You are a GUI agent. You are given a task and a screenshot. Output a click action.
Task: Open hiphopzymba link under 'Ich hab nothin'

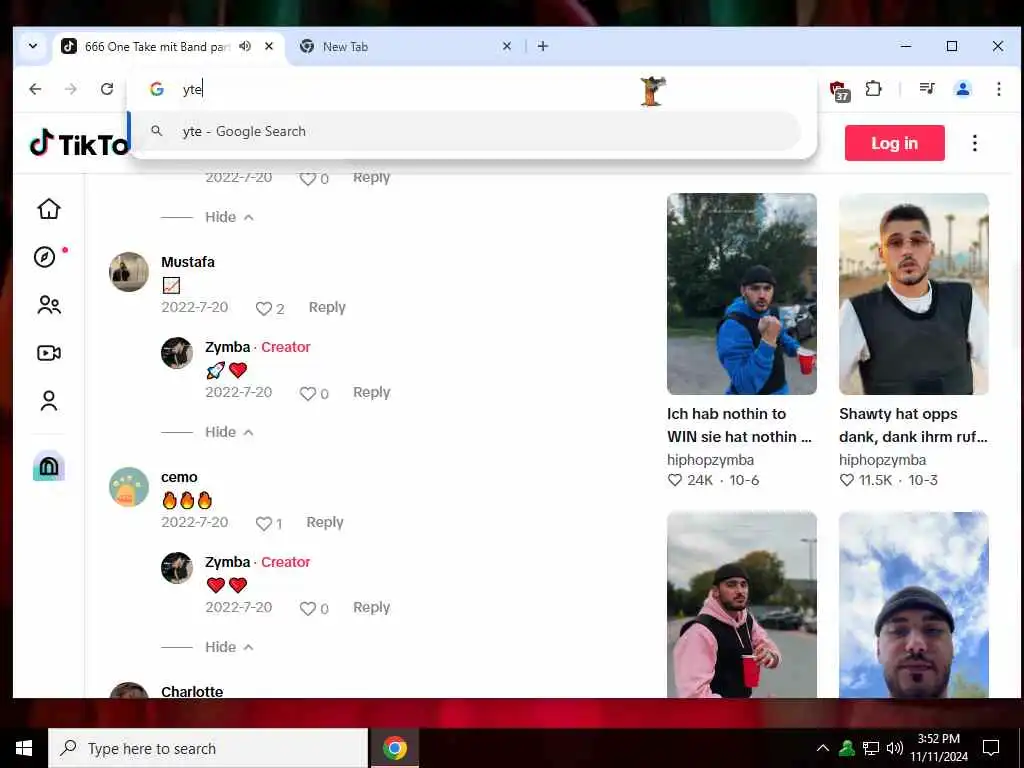tap(711, 460)
